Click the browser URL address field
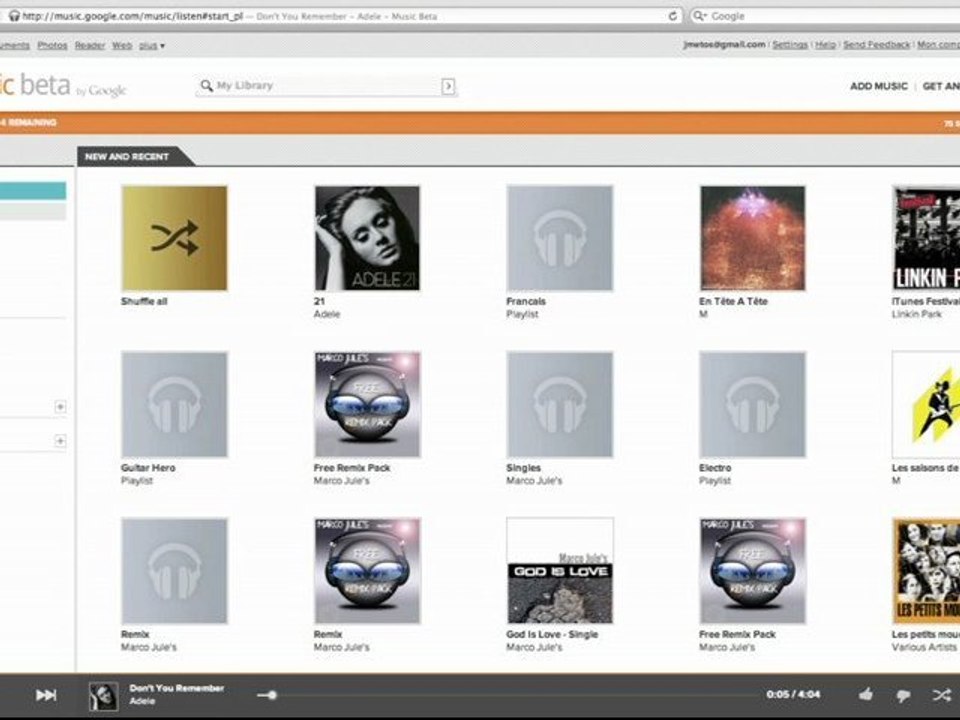The width and height of the screenshot is (960, 720). pos(343,16)
